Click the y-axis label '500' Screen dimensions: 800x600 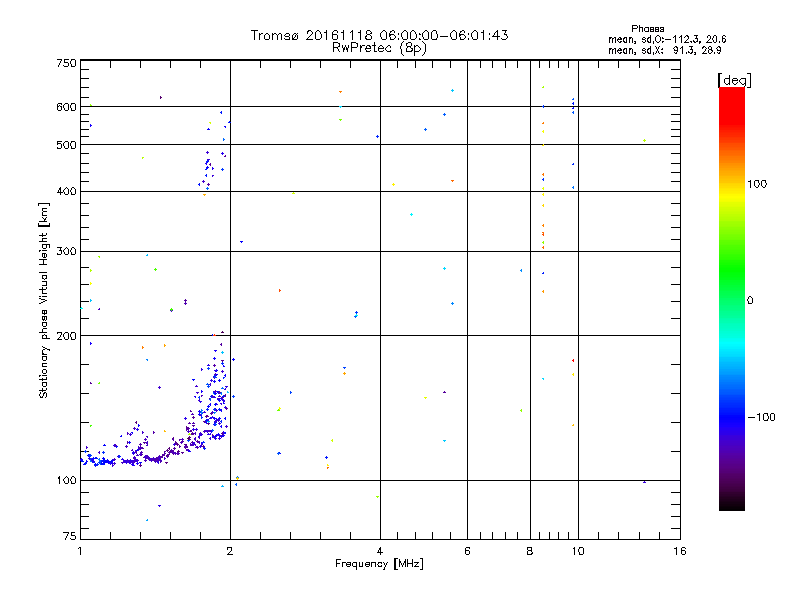(66, 145)
